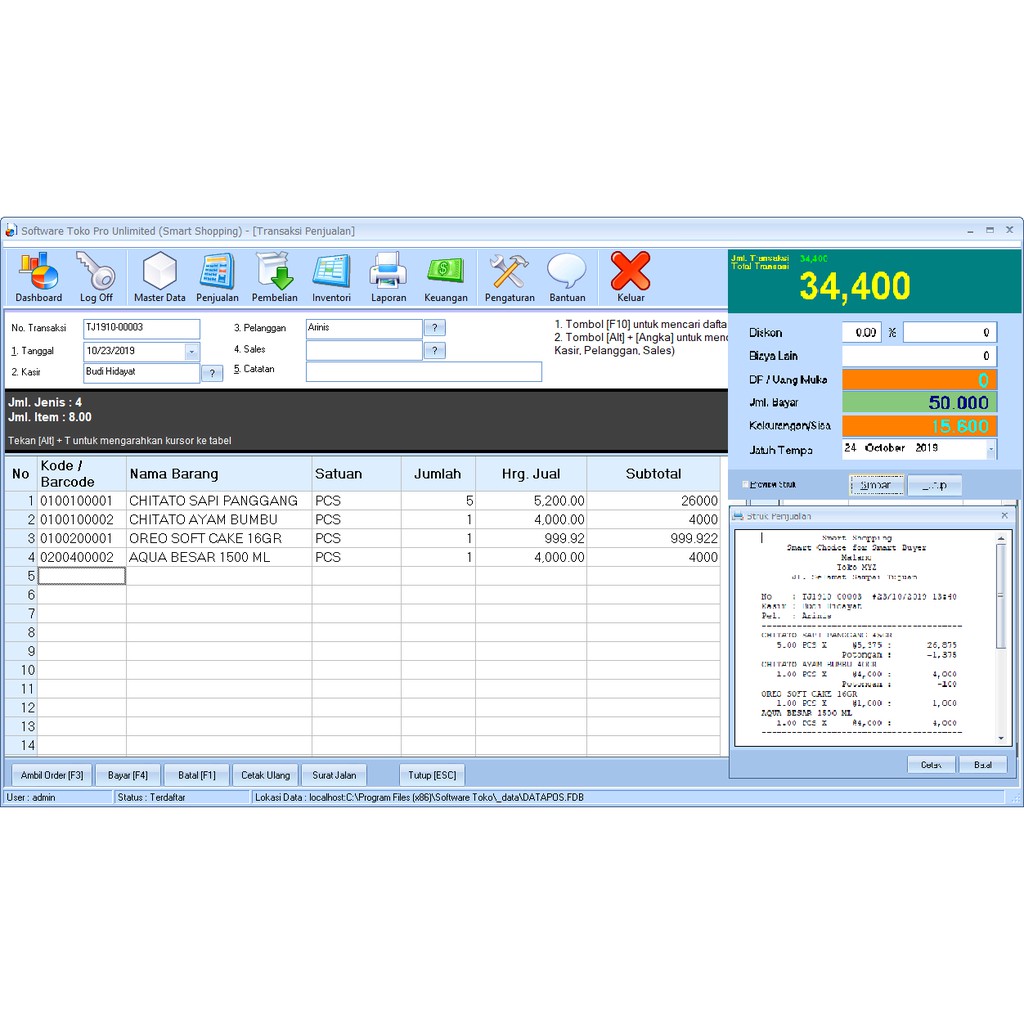
Task: Open the Pelanggan lookup question-mark button
Action: click(434, 328)
